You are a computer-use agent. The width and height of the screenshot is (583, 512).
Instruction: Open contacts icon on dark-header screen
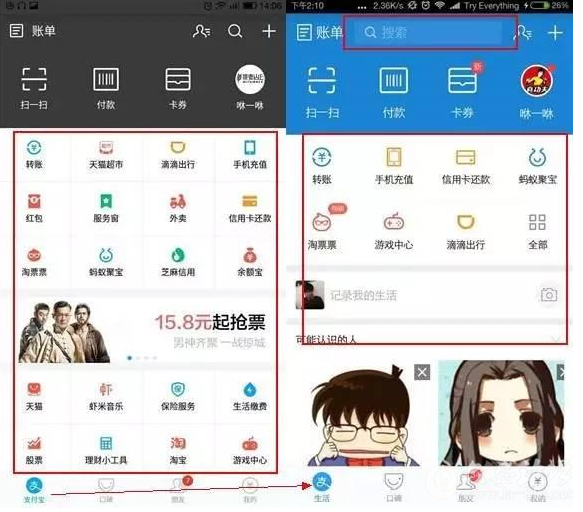[202, 31]
